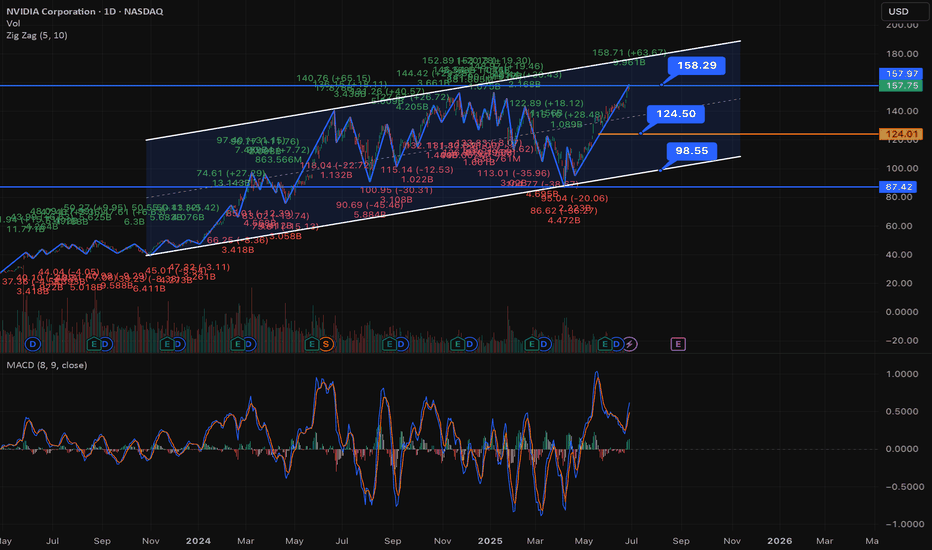Viewport: 932px width, 550px height.
Task: Click the green 157.75 price label
Action: point(901,86)
